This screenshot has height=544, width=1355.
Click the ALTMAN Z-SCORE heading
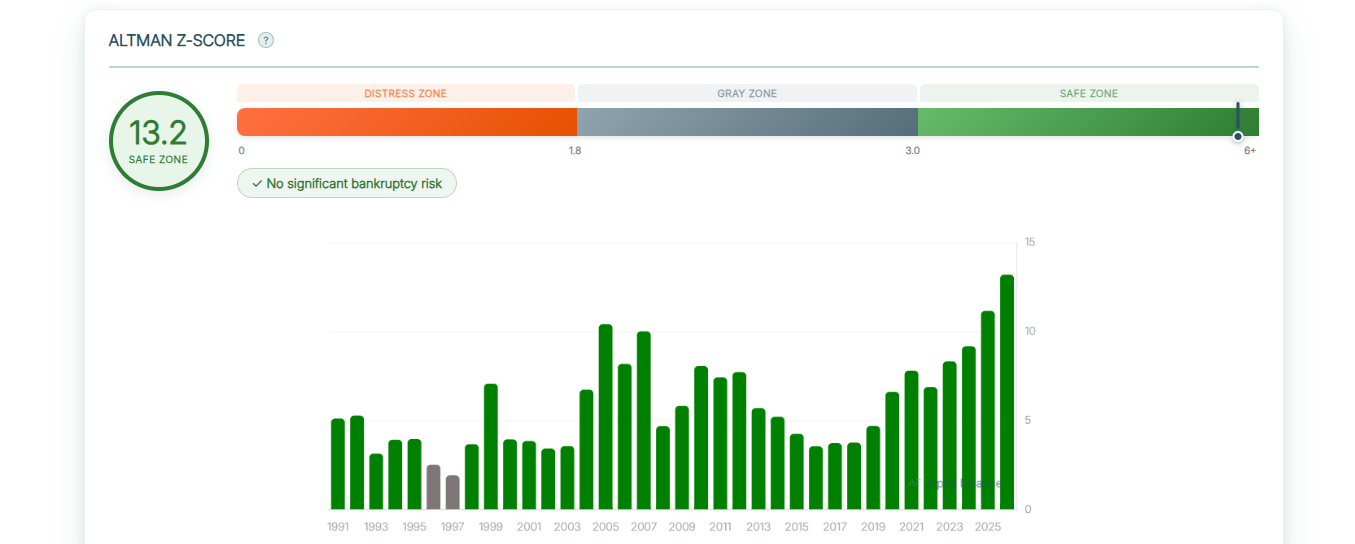point(177,40)
